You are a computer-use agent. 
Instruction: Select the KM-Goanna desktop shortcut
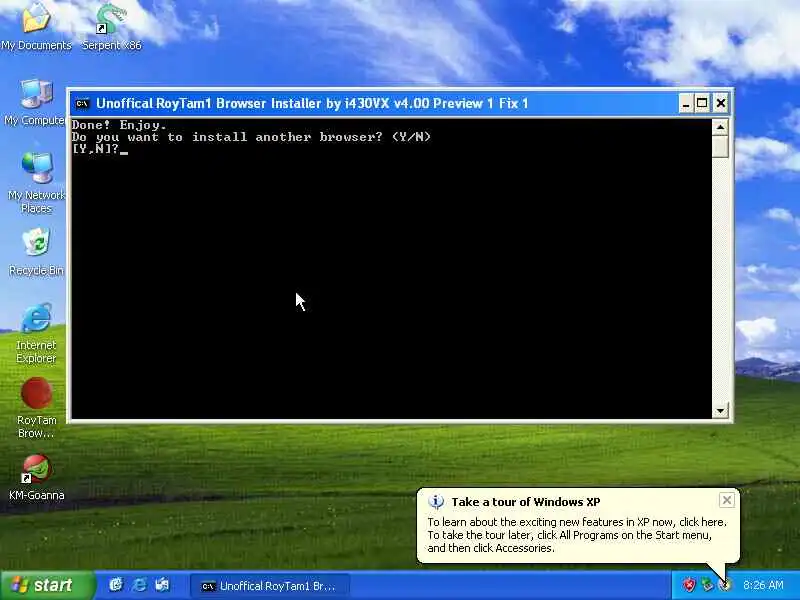(x=36, y=477)
